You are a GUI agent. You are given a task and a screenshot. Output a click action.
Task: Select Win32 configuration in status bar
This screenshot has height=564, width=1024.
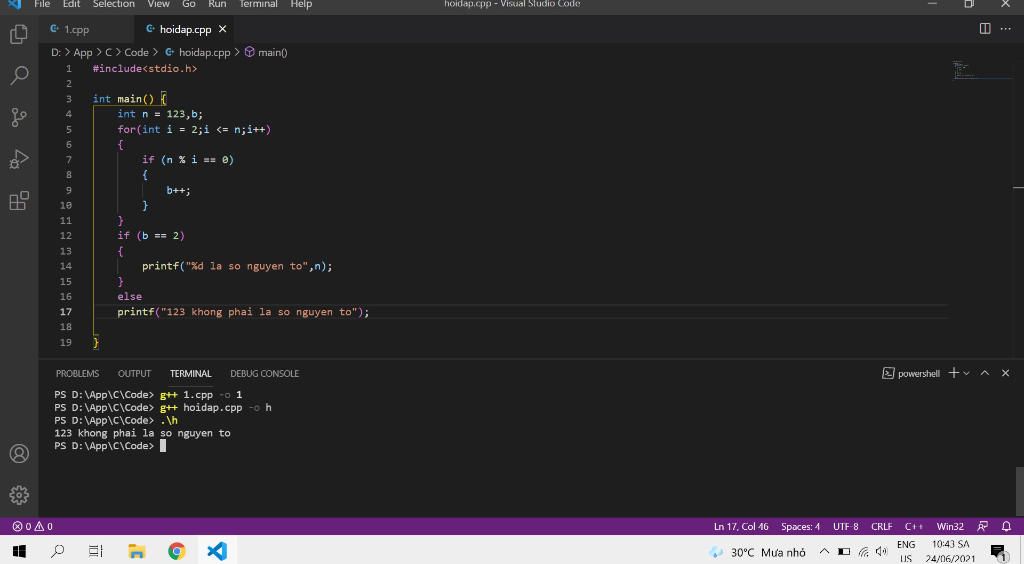(x=950, y=526)
